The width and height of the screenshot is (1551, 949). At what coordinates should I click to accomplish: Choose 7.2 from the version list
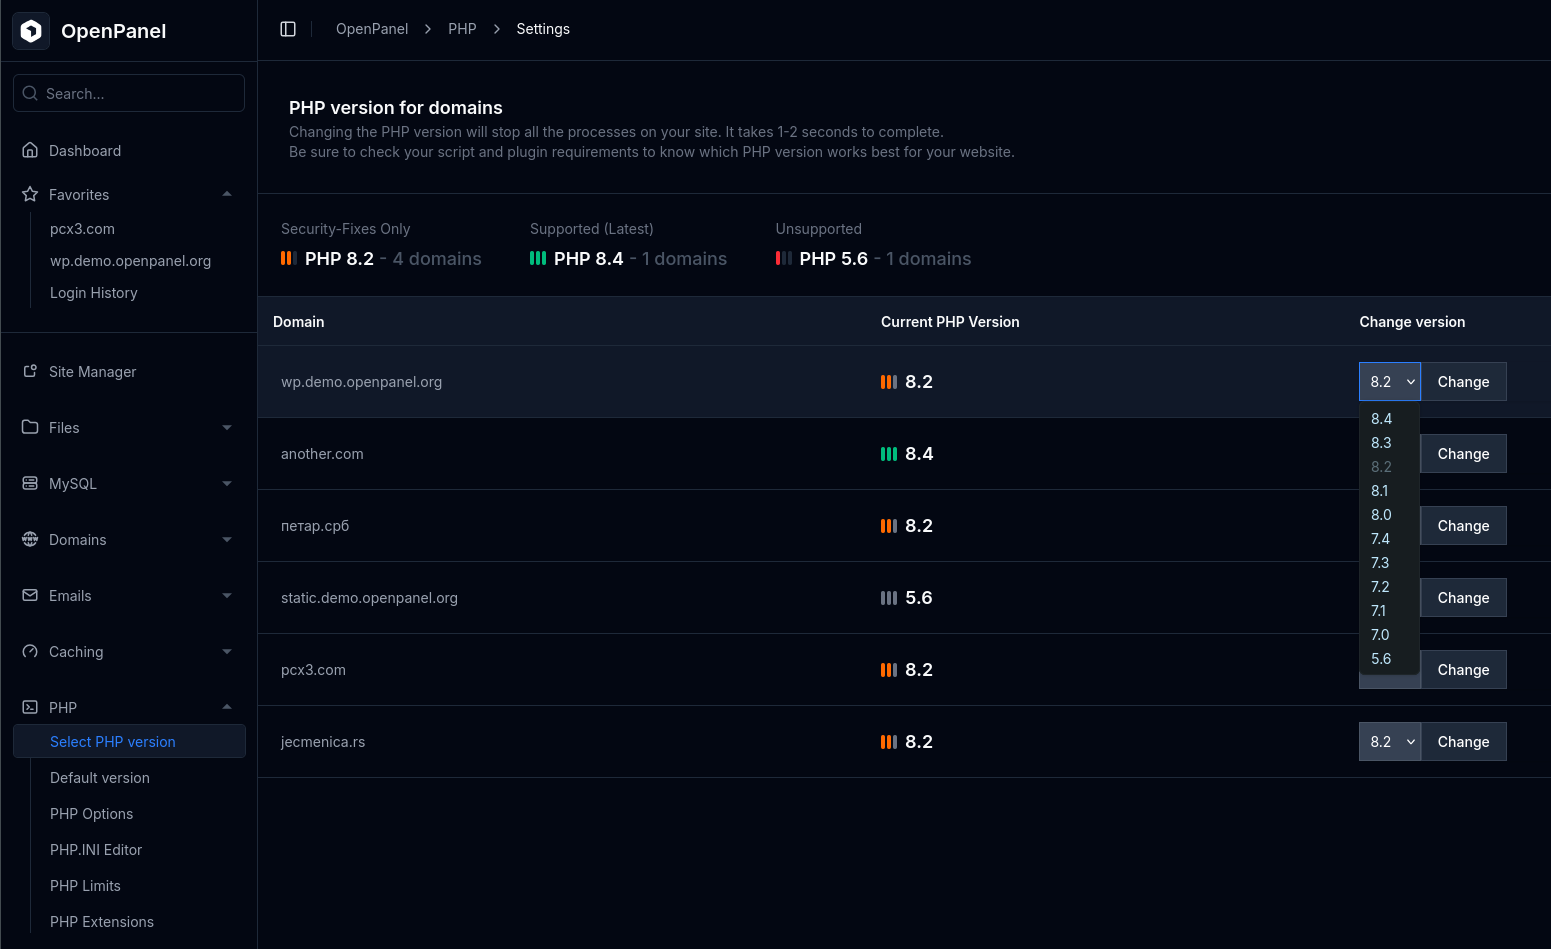(x=1389, y=587)
